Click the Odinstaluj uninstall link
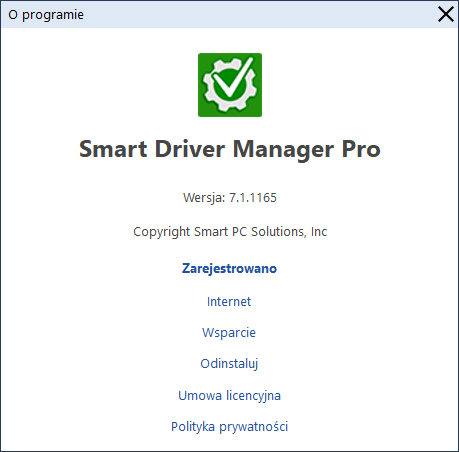 tap(229, 364)
